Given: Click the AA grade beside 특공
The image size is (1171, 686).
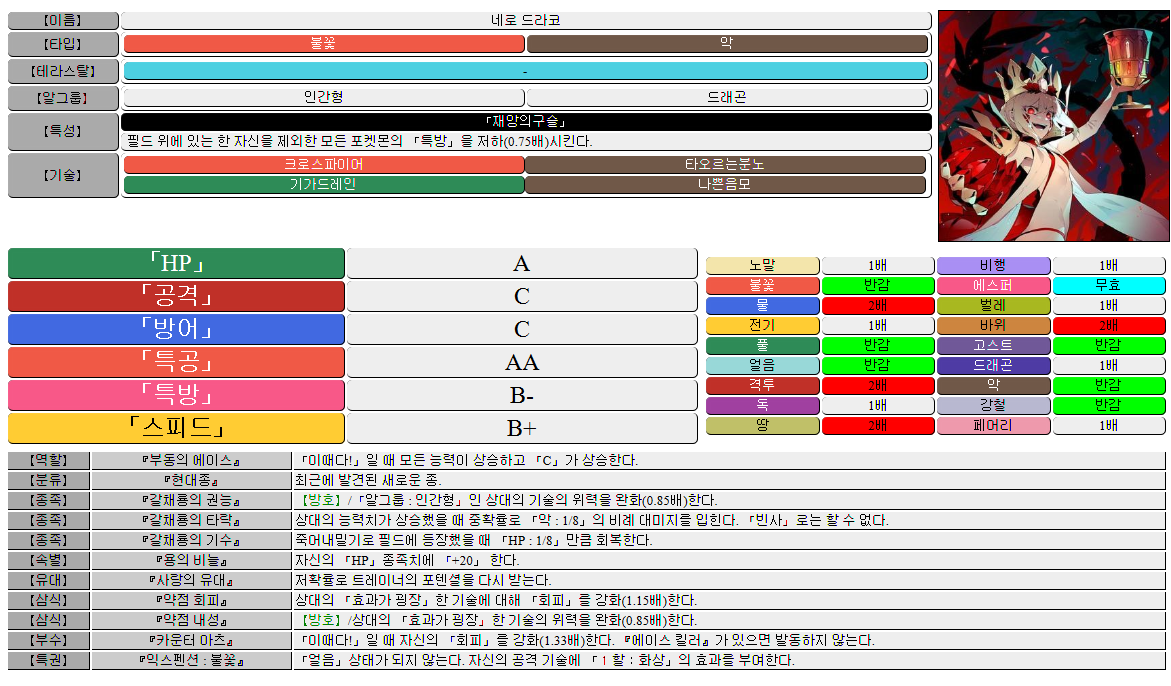Looking at the screenshot, I should click(522, 362).
